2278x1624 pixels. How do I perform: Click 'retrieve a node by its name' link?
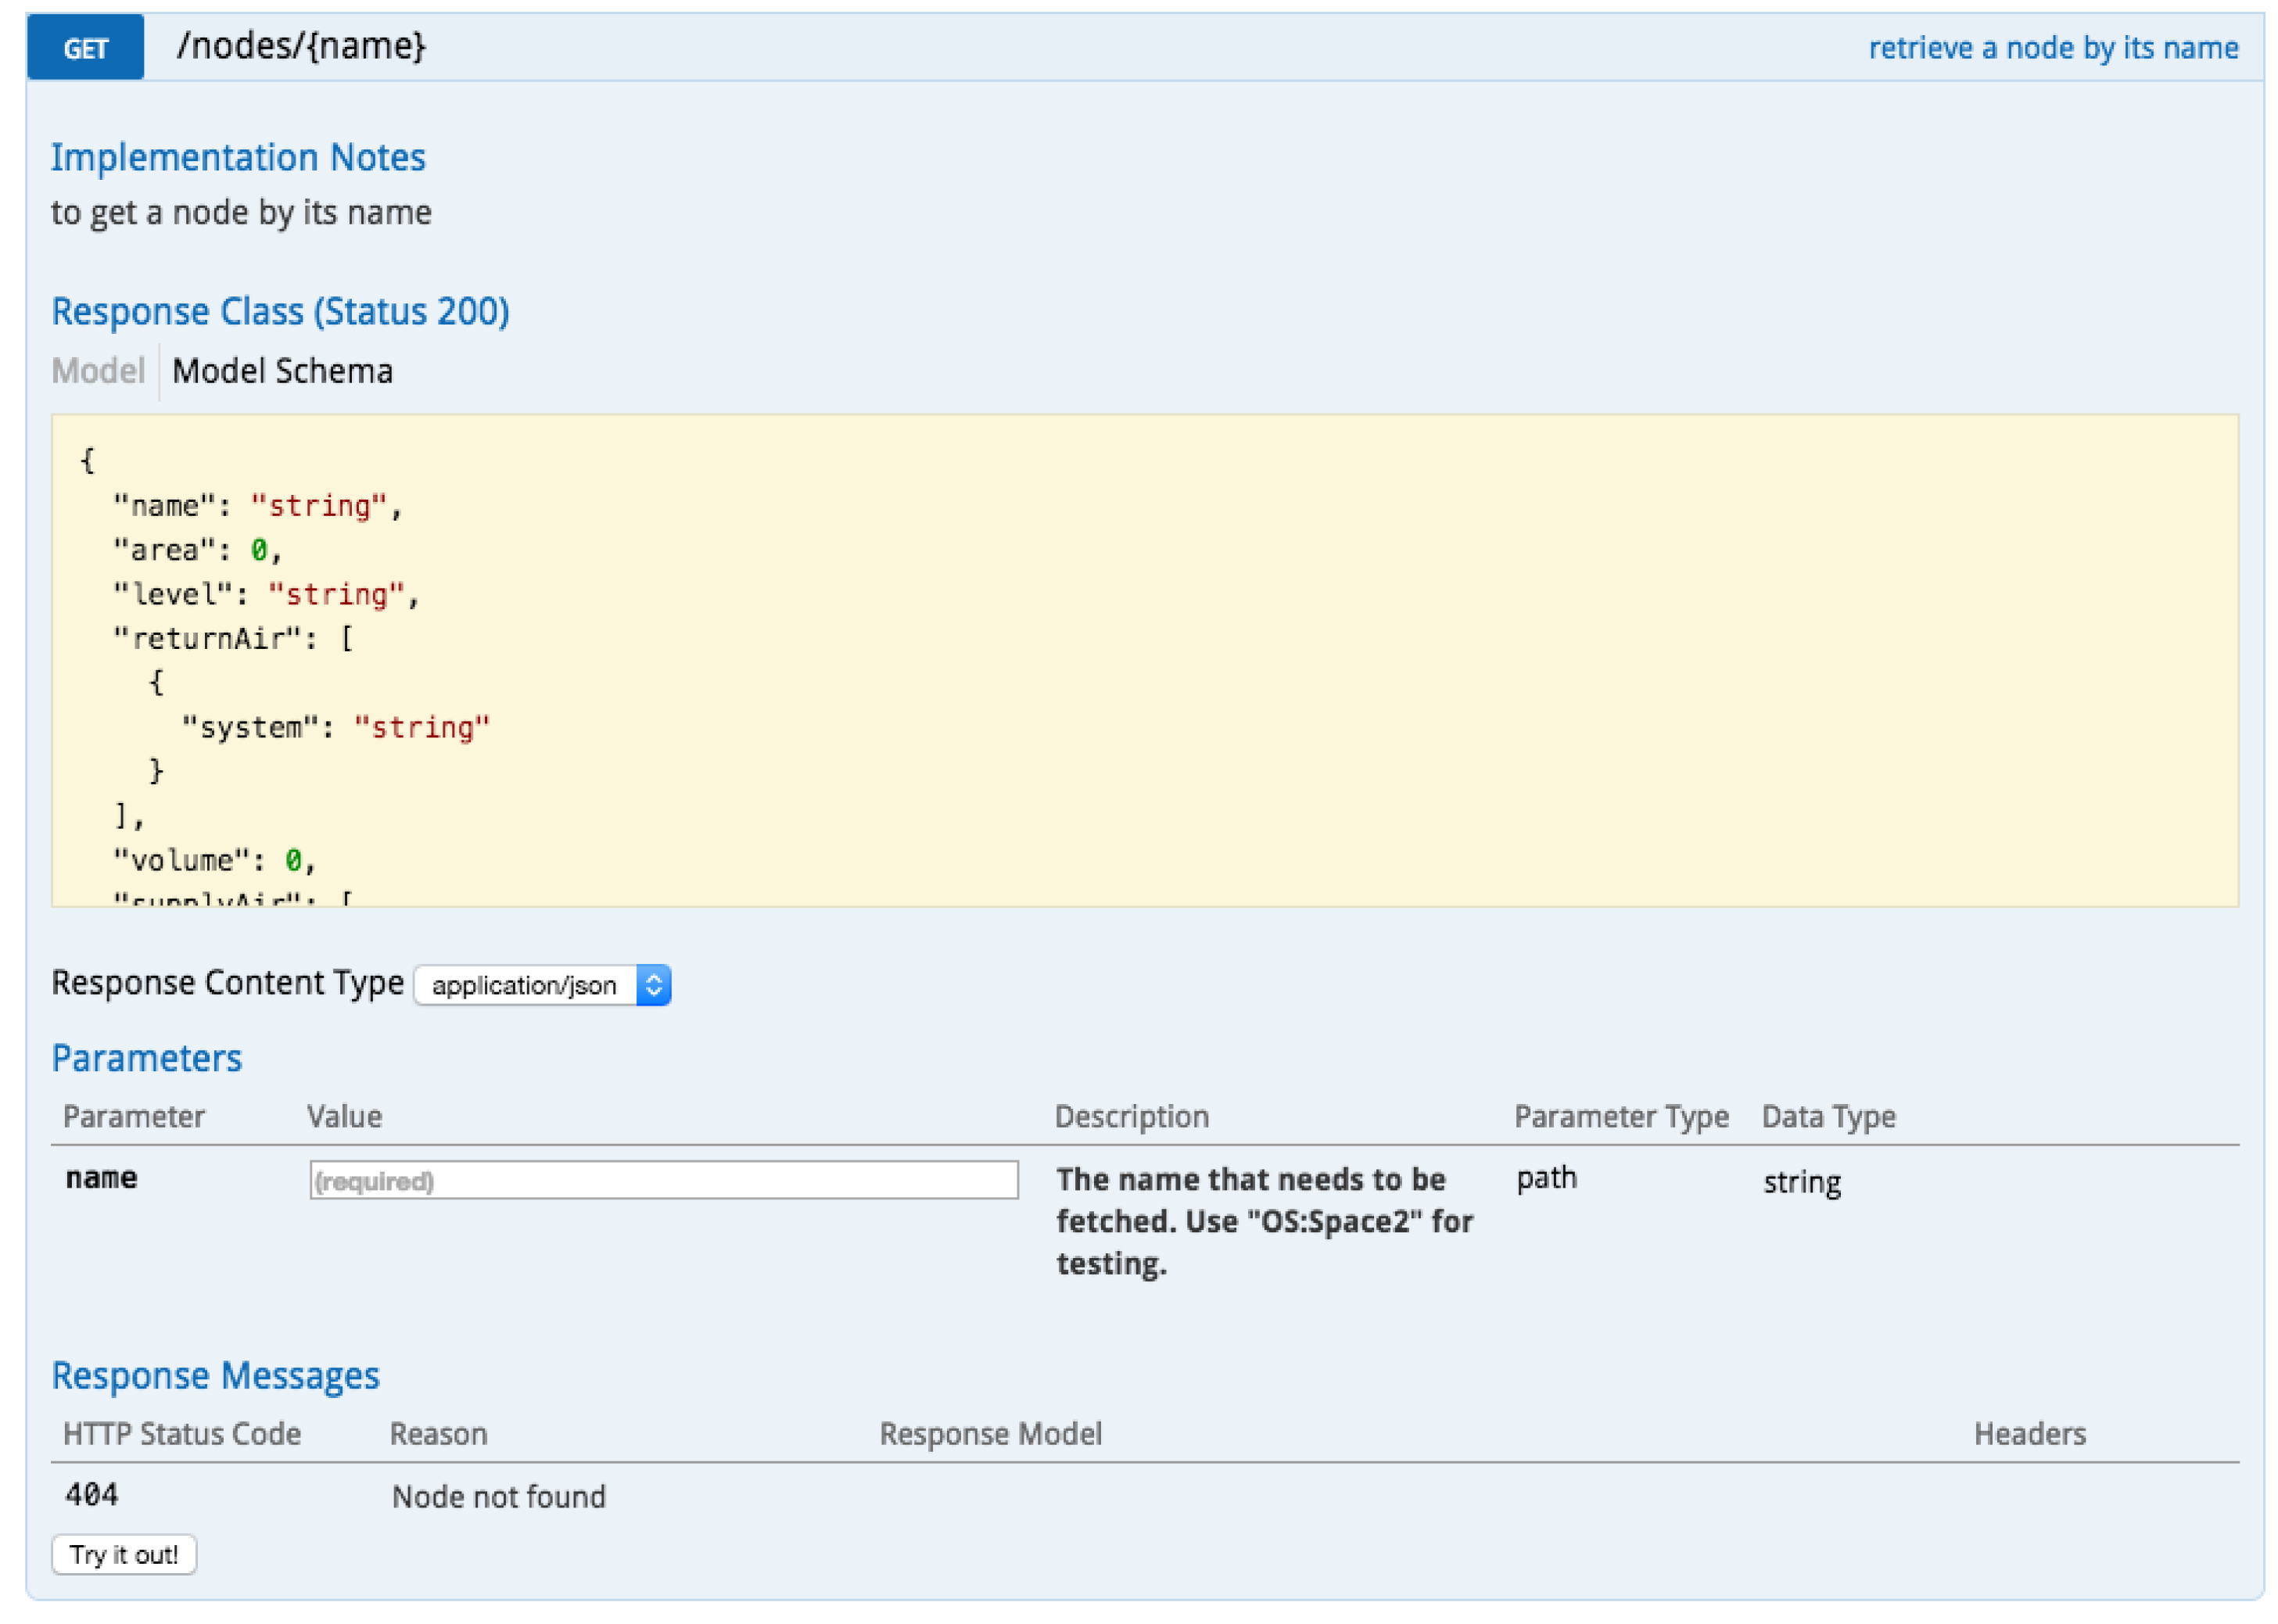click(2052, 48)
